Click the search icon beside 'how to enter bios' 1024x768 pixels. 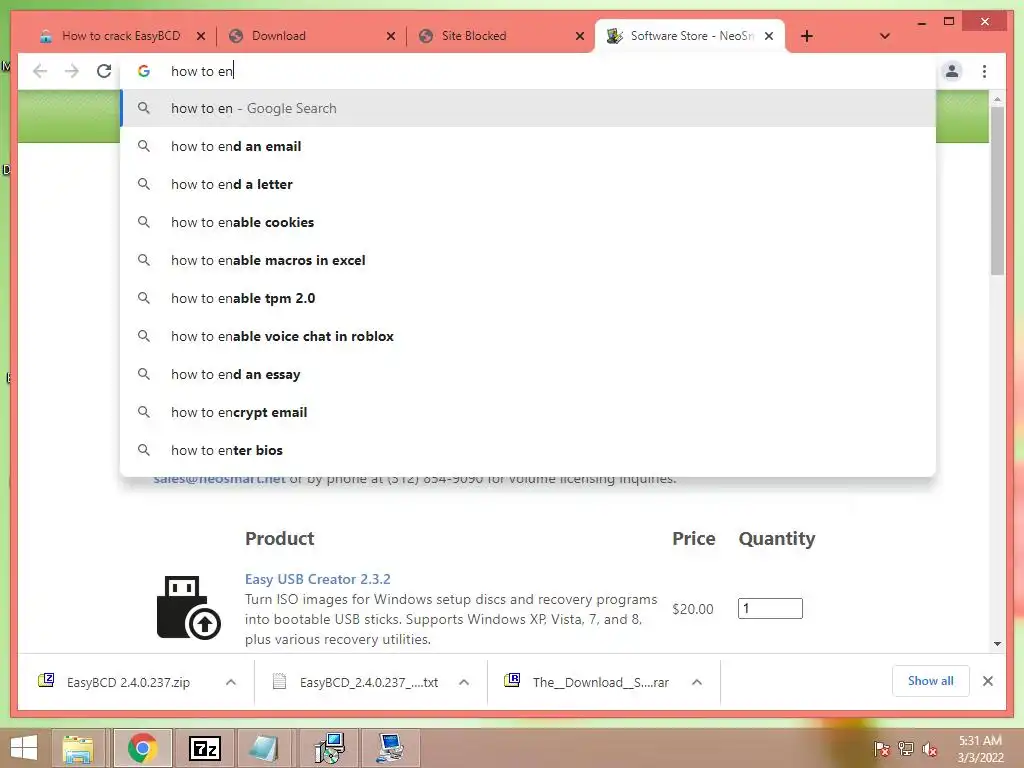144,450
